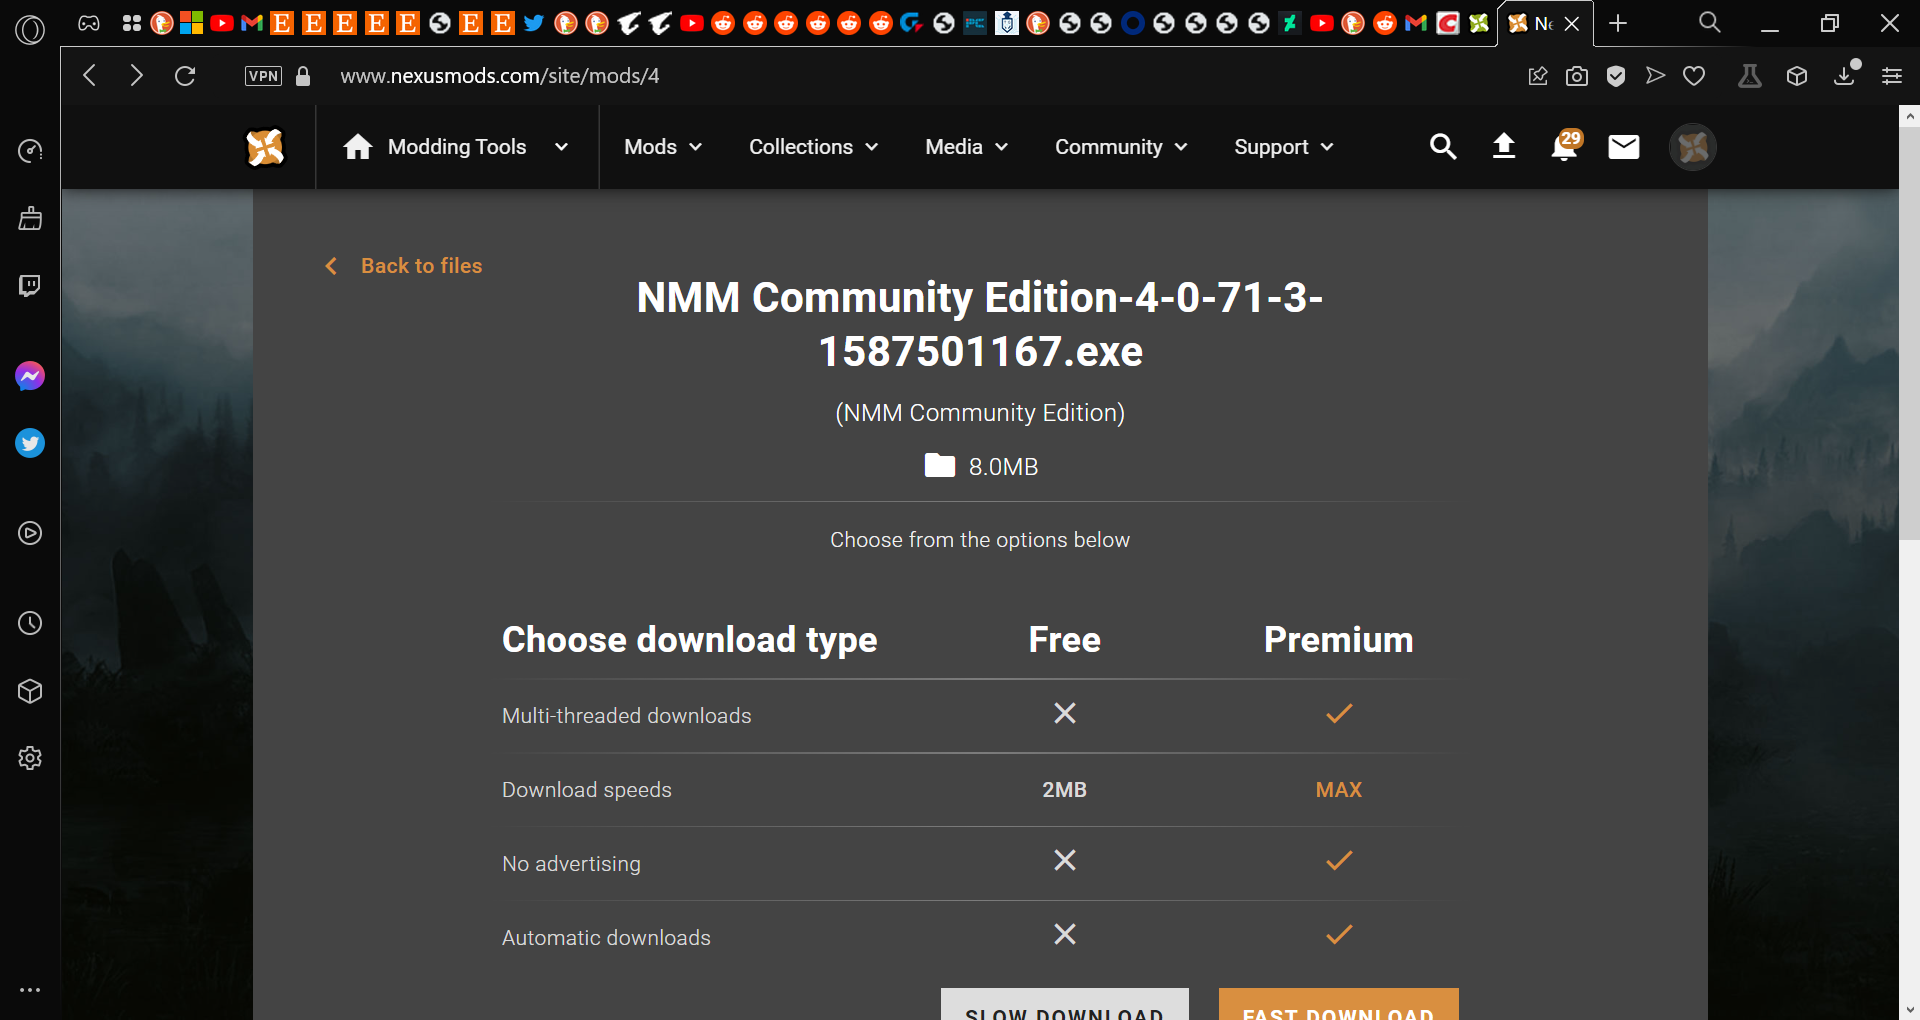Open Player sidebar icon
This screenshot has width=1920, height=1020.
[30, 533]
